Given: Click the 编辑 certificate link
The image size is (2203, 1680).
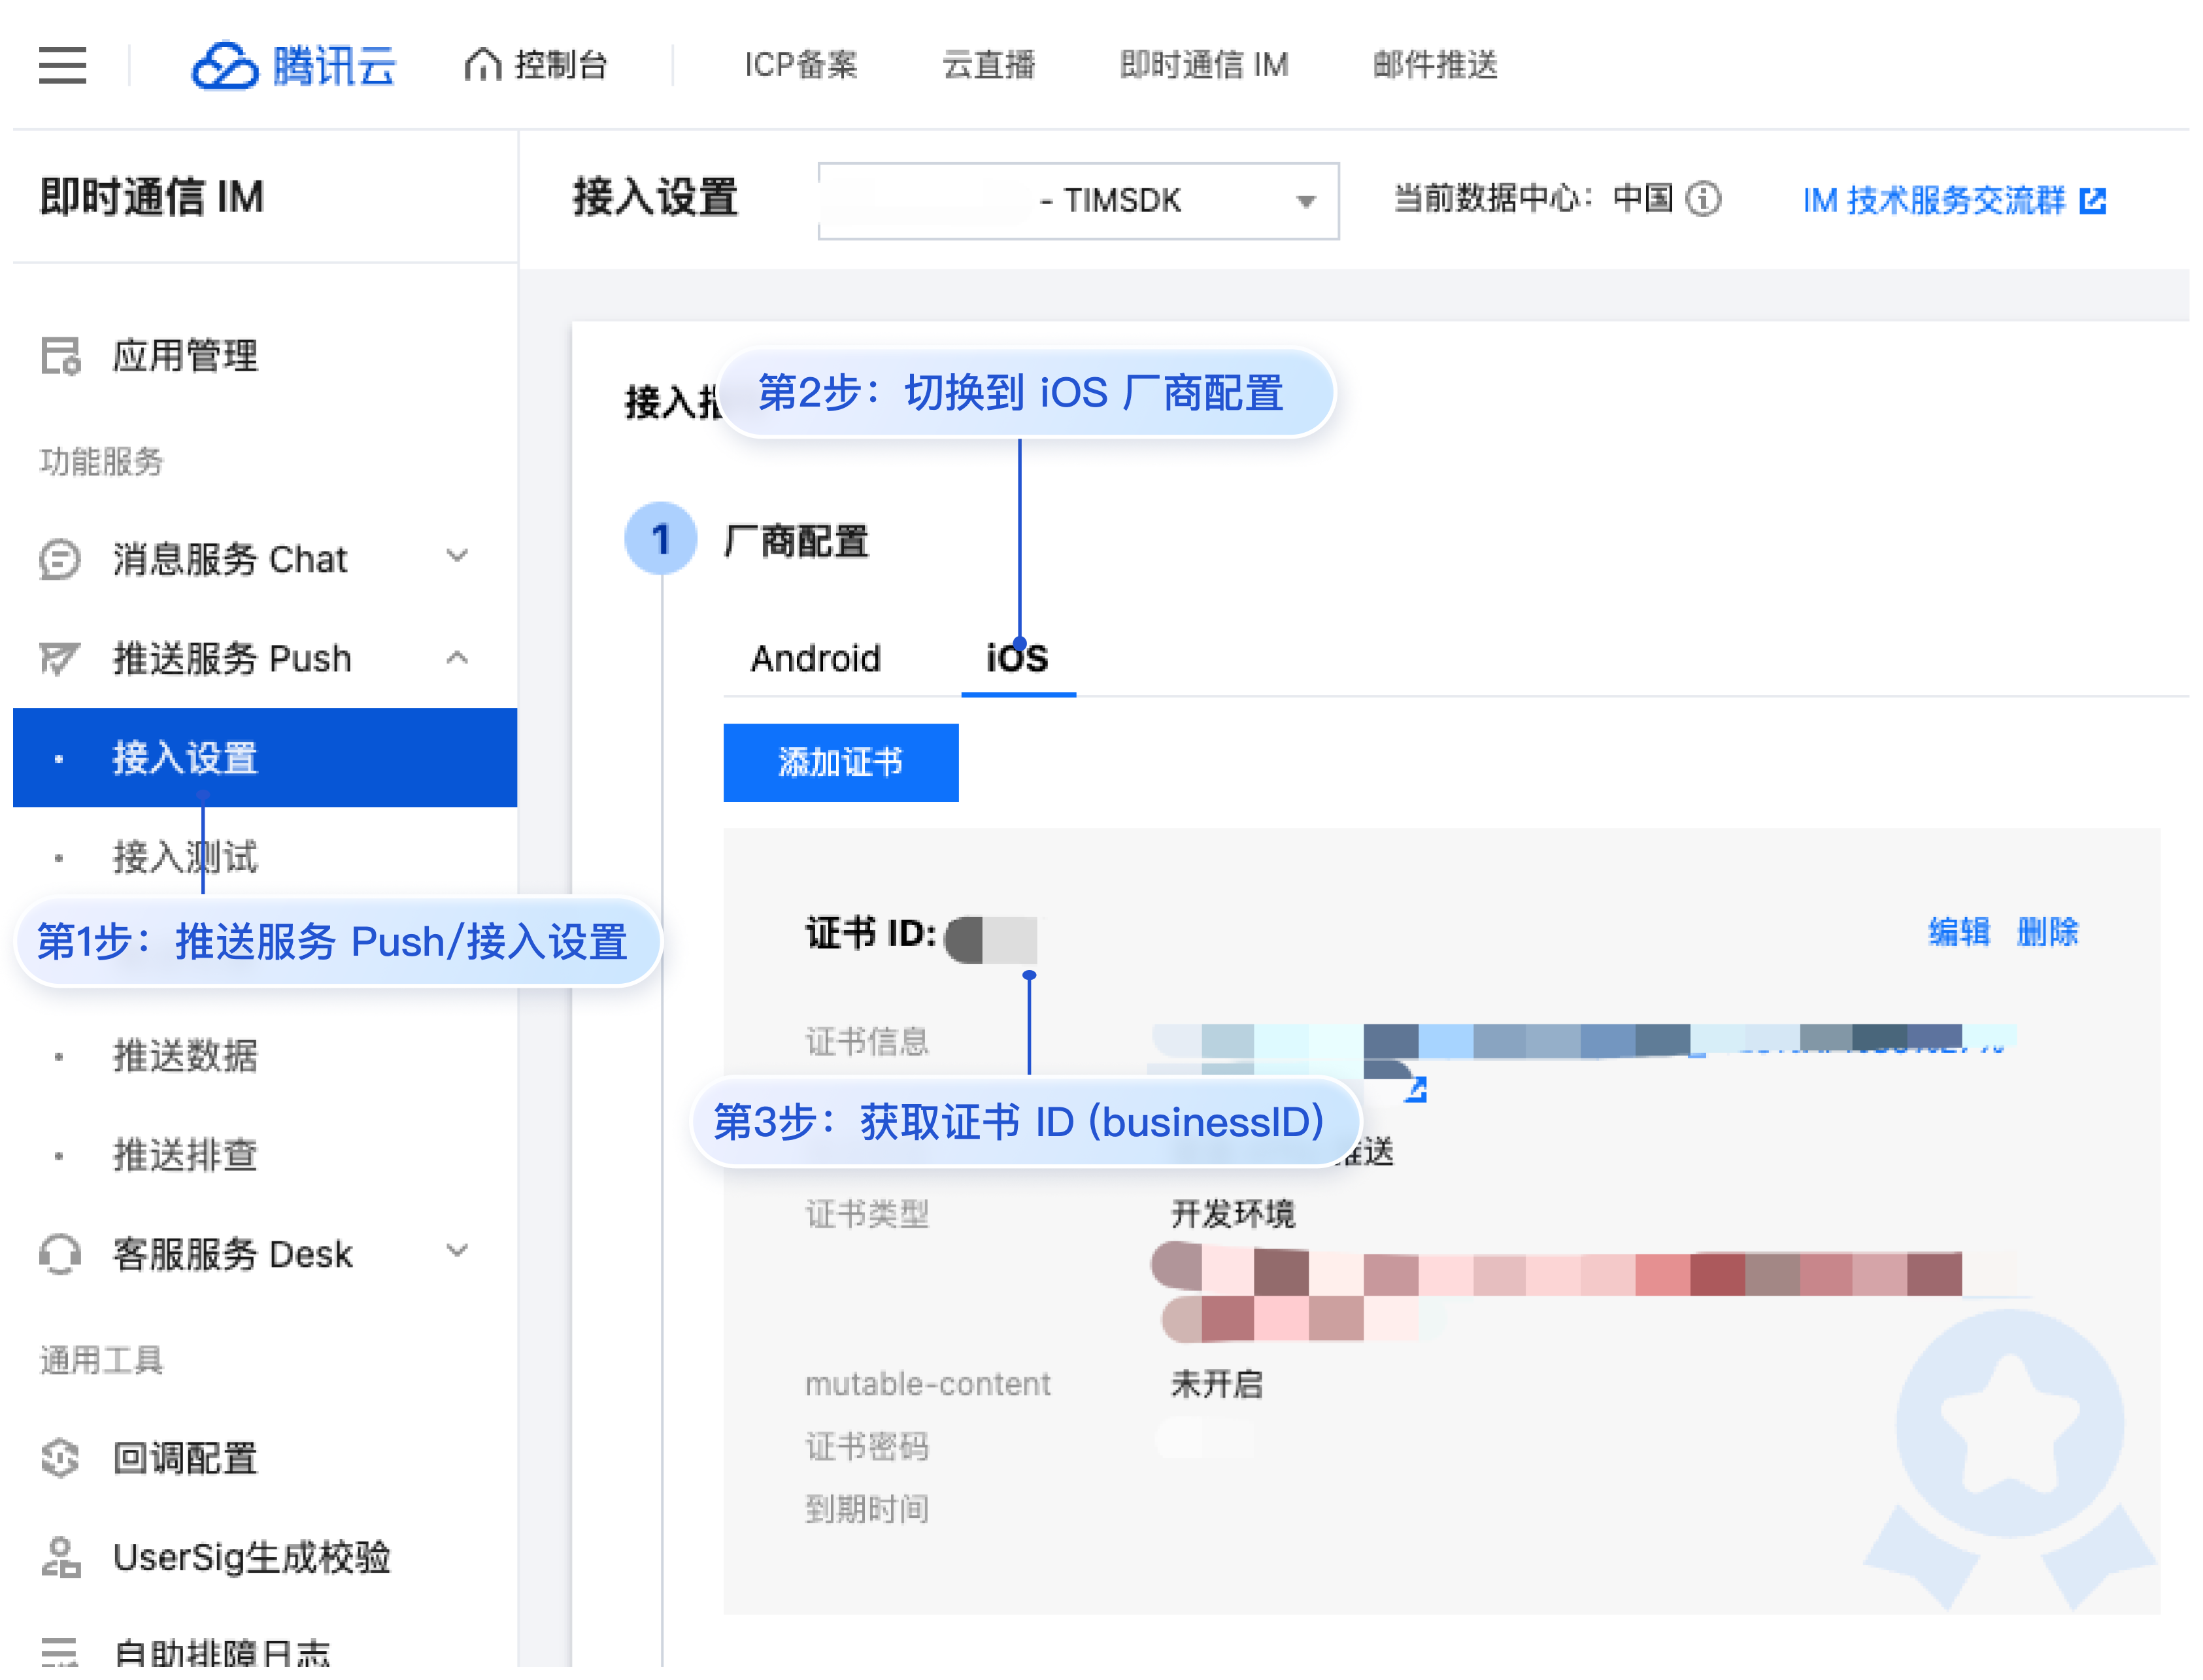Looking at the screenshot, I should [x=1958, y=932].
